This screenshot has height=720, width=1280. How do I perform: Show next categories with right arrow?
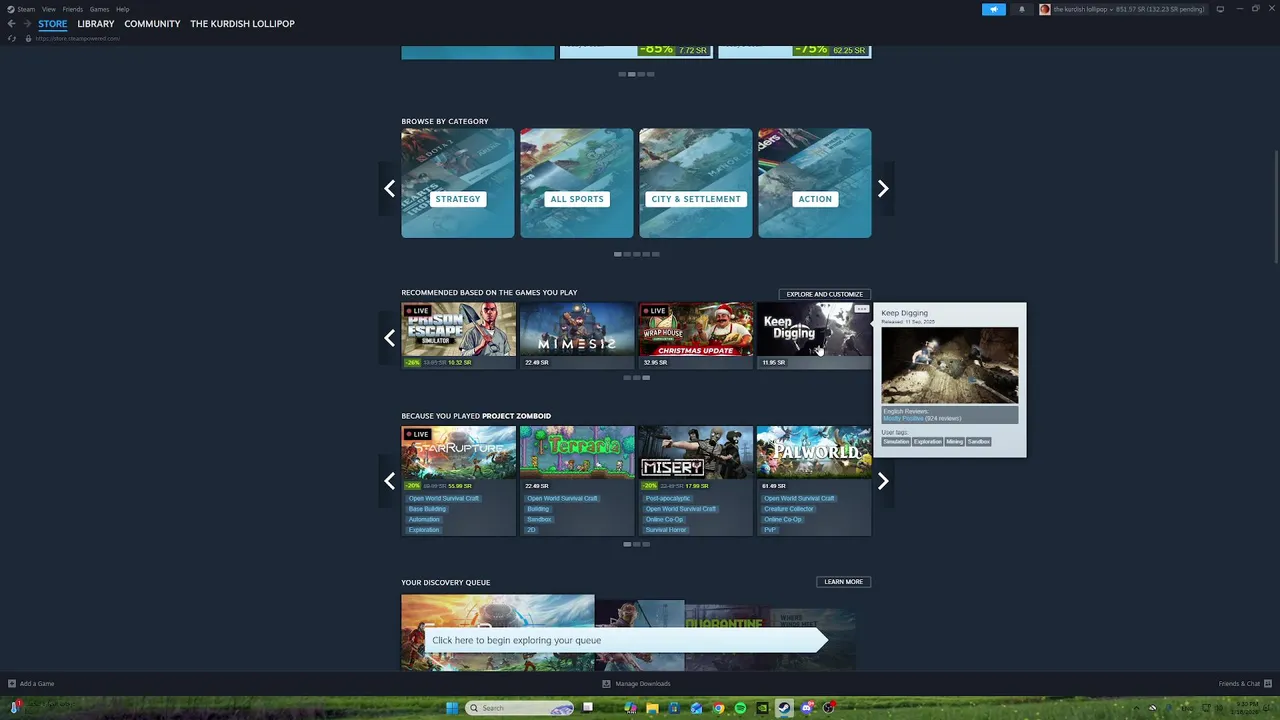(x=883, y=188)
